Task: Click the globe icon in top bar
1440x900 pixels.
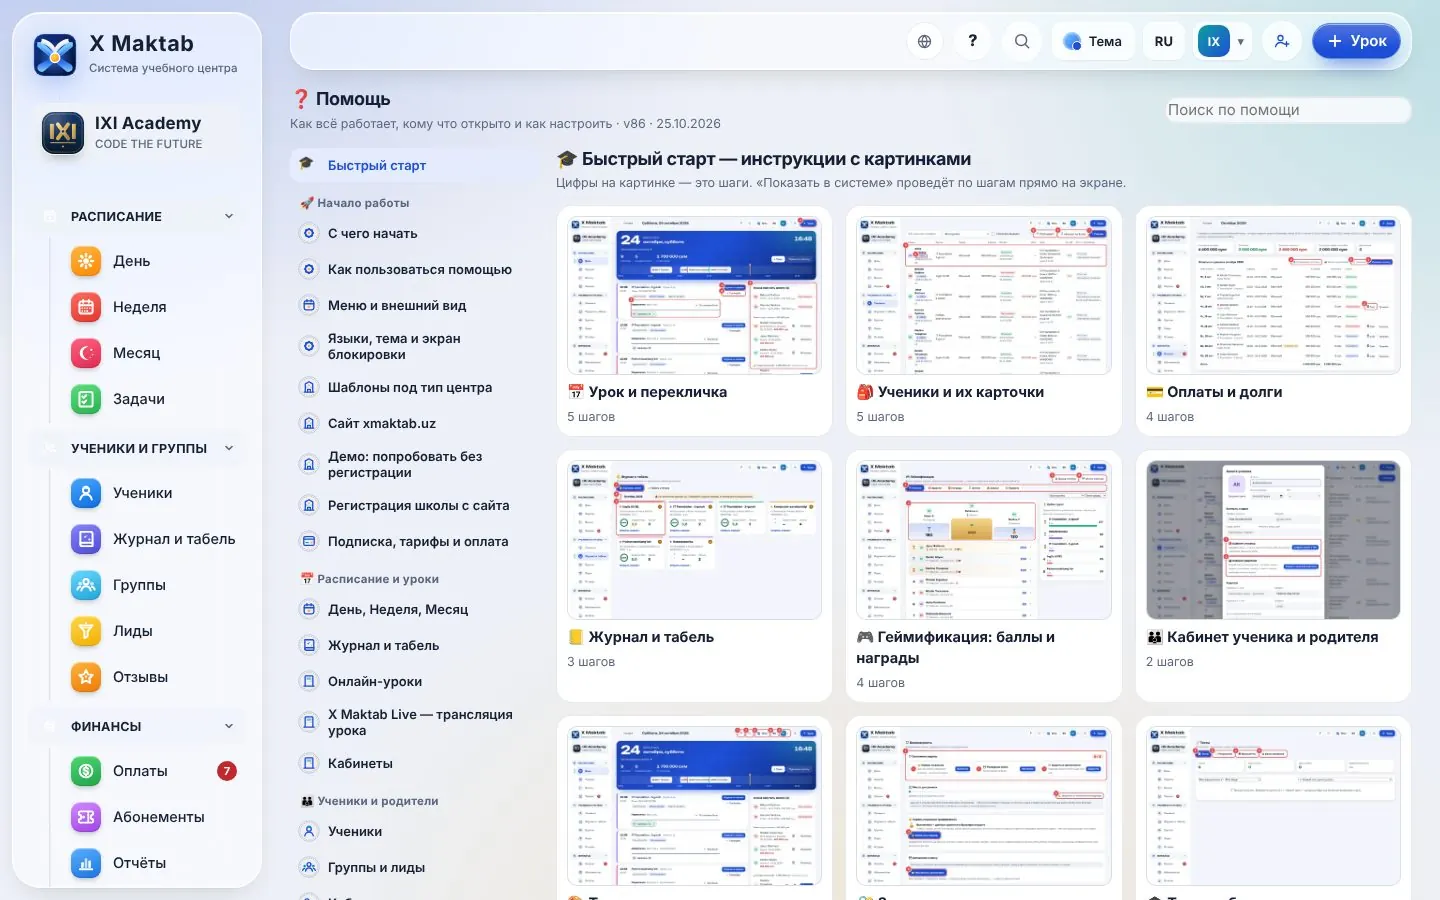Action: (x=924, y=41)
